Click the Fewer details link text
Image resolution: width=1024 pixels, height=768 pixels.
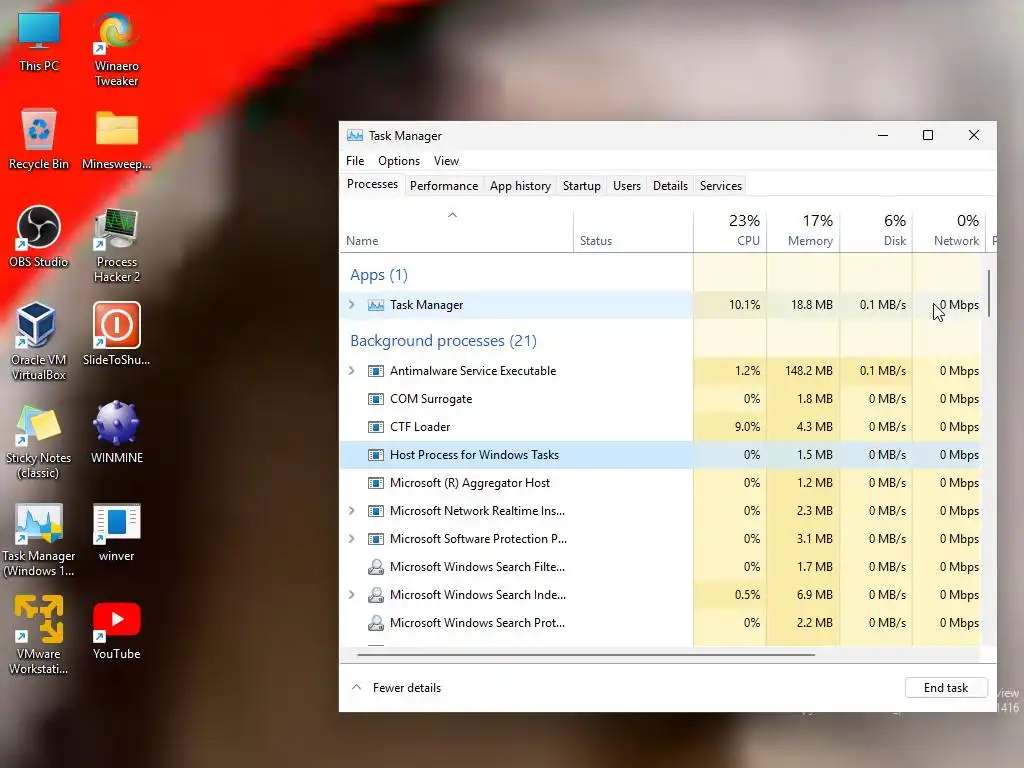tap(407, 688)
